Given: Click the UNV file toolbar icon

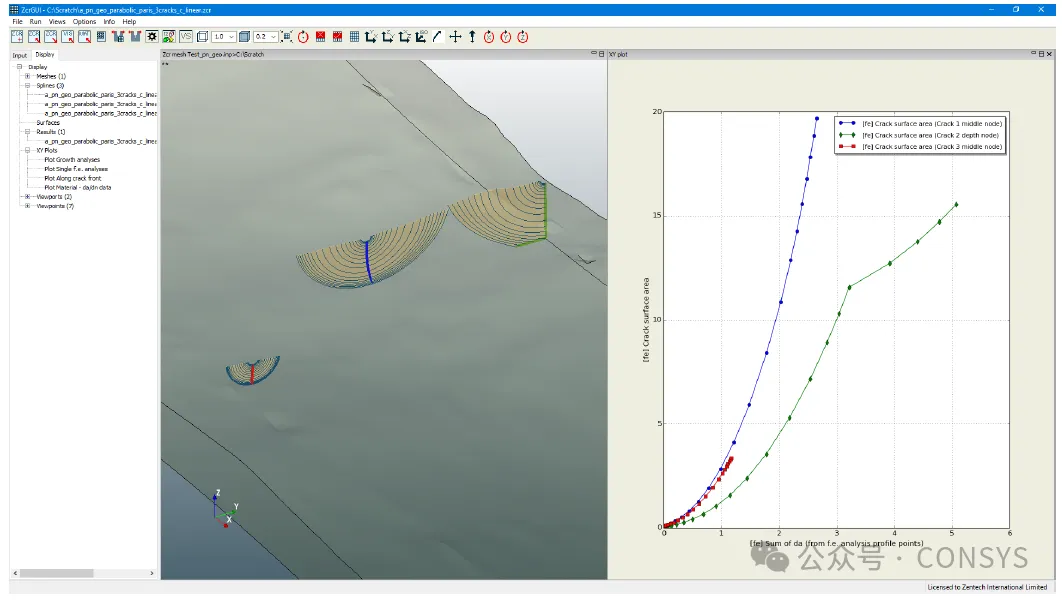Looking at the screenshot, I should pyautogui.click(x=85, y=37).
